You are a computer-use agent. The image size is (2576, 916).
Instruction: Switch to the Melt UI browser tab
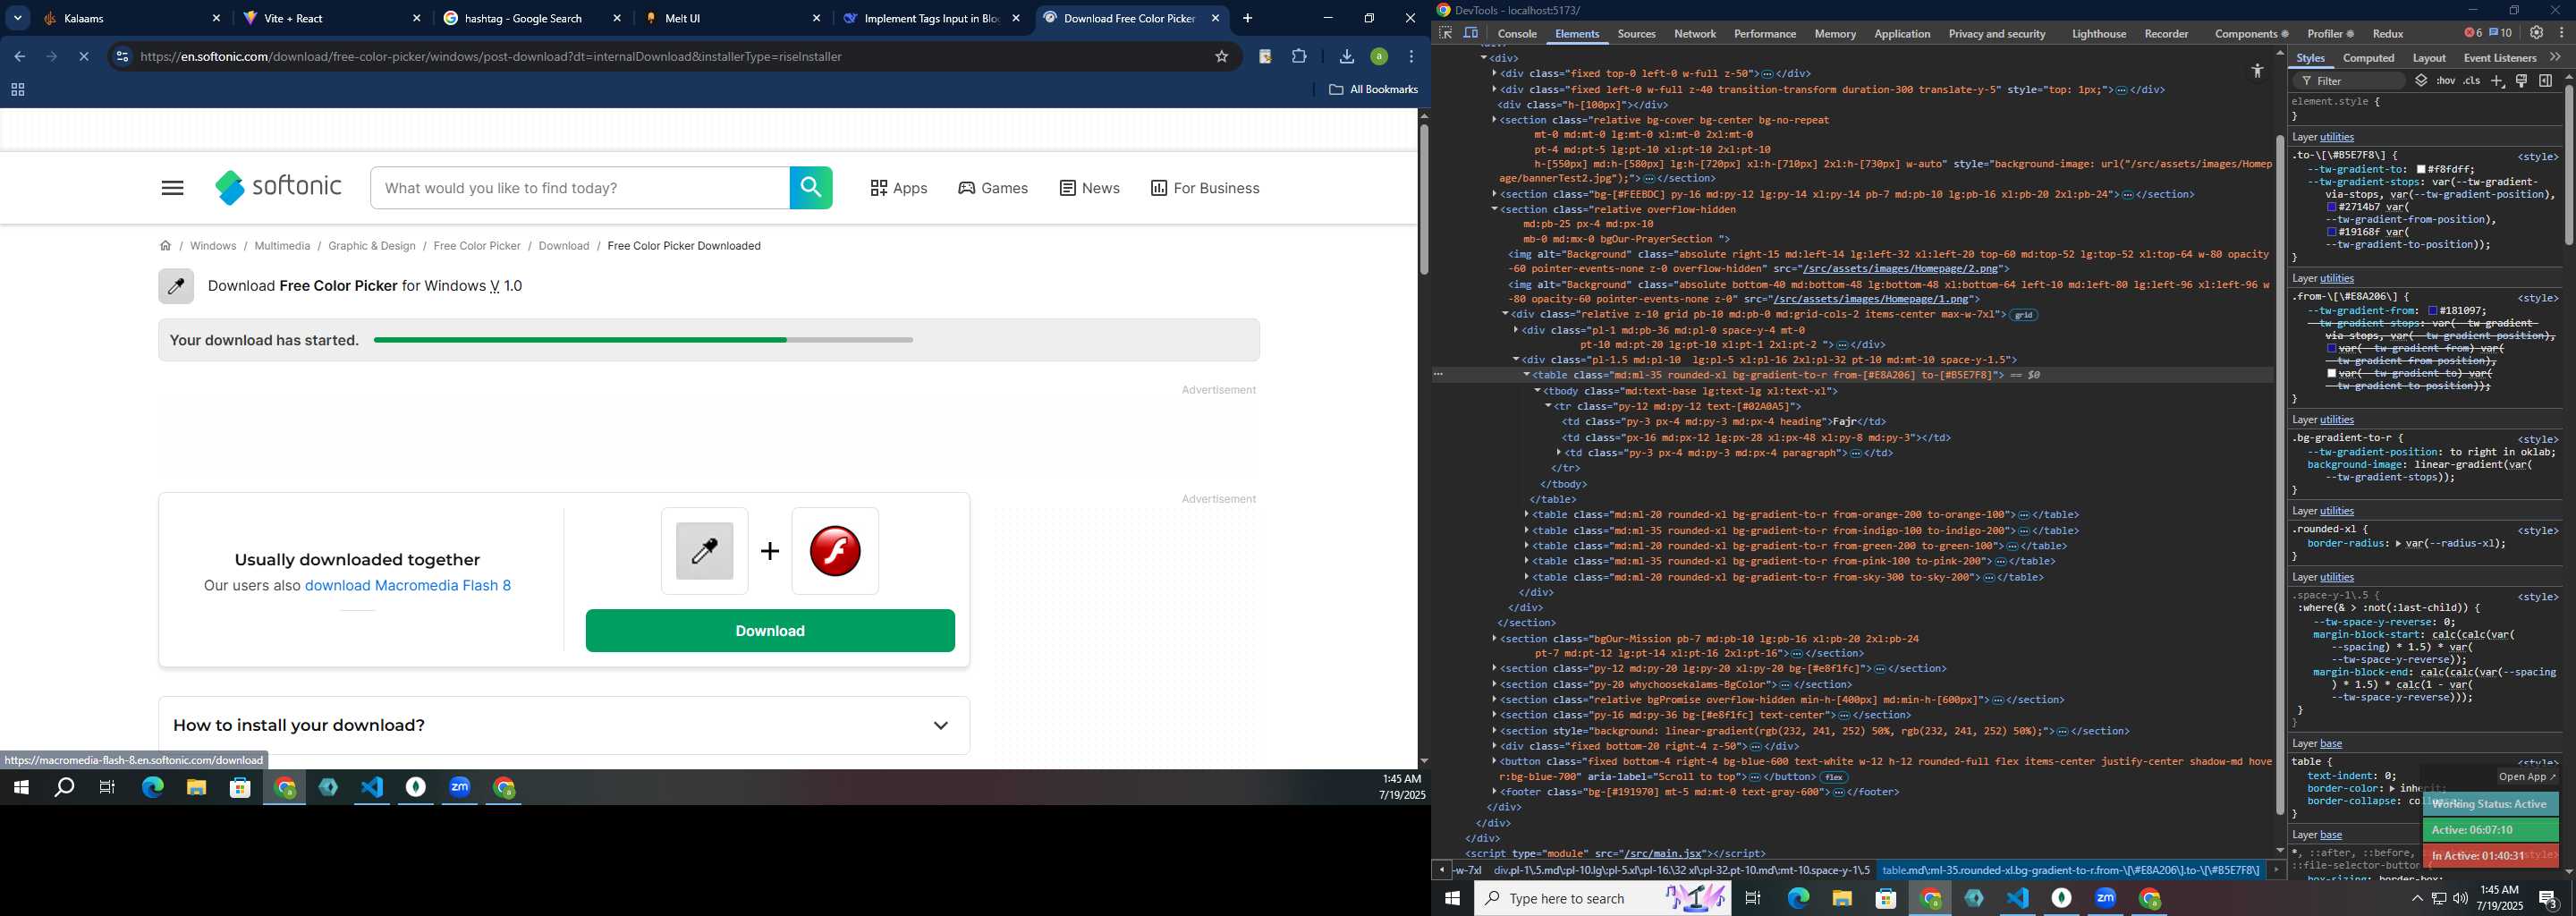pyautogui.click(x=734, y=18)
